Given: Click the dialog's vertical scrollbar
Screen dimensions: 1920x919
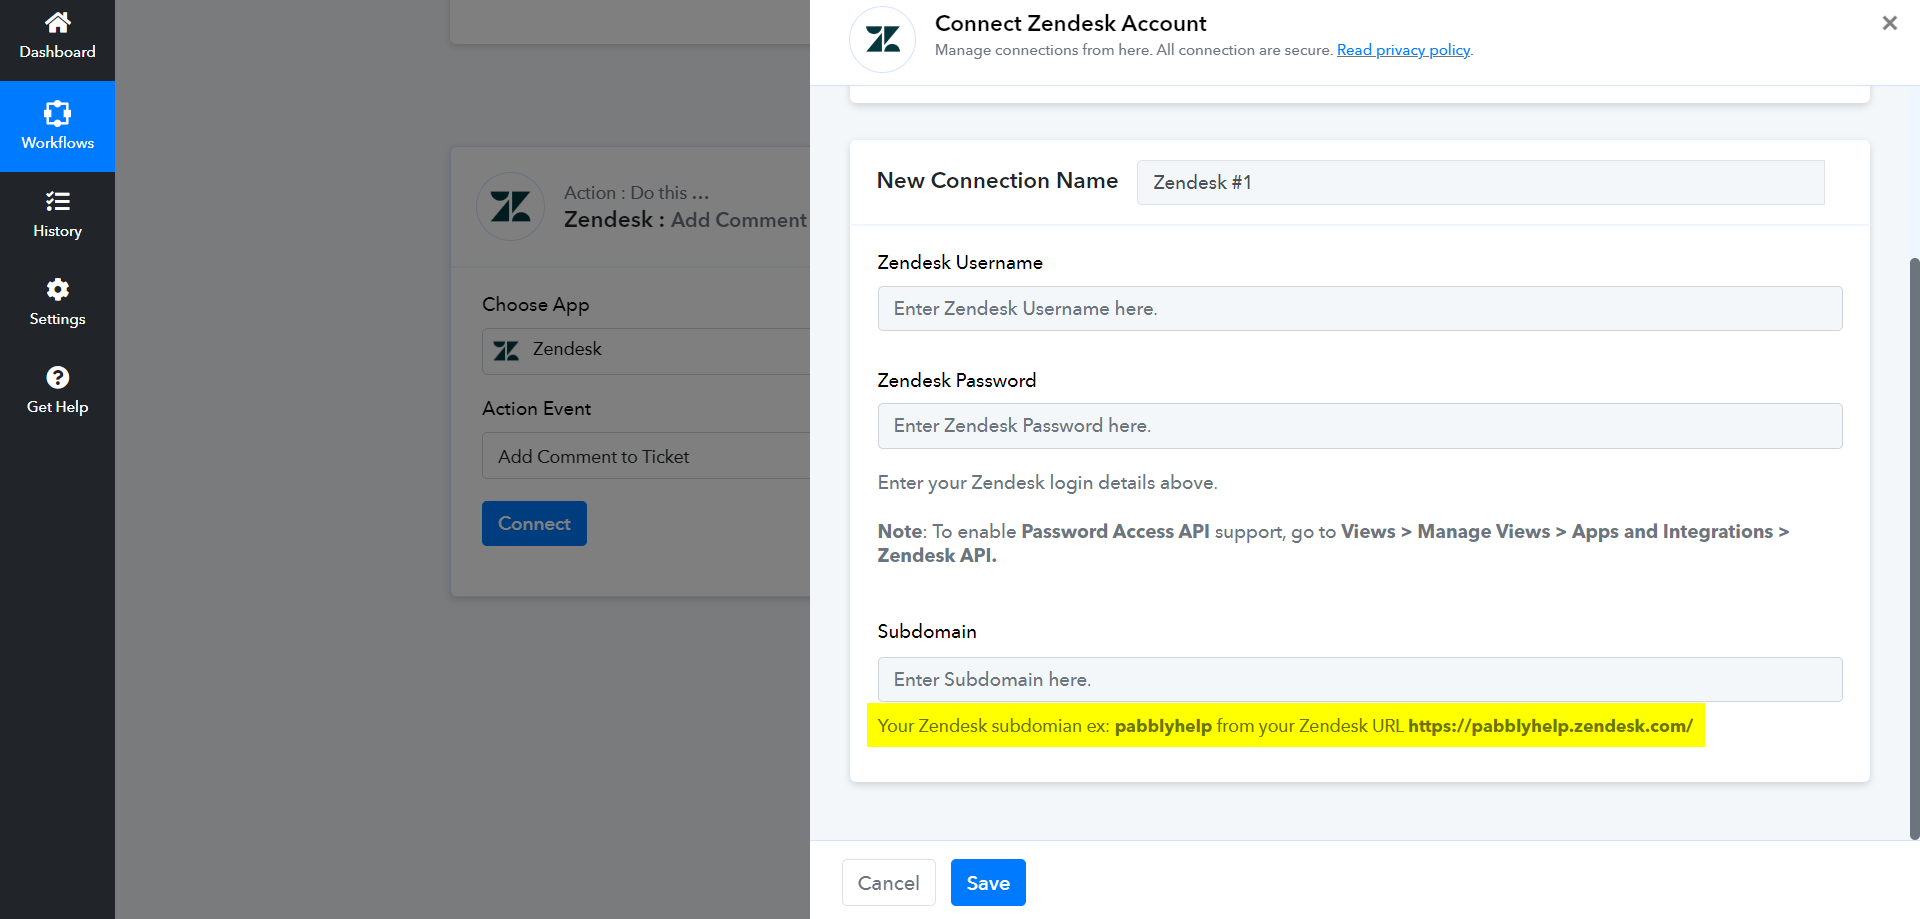Looking at the screenshot, I should [x=1914, y=550].
